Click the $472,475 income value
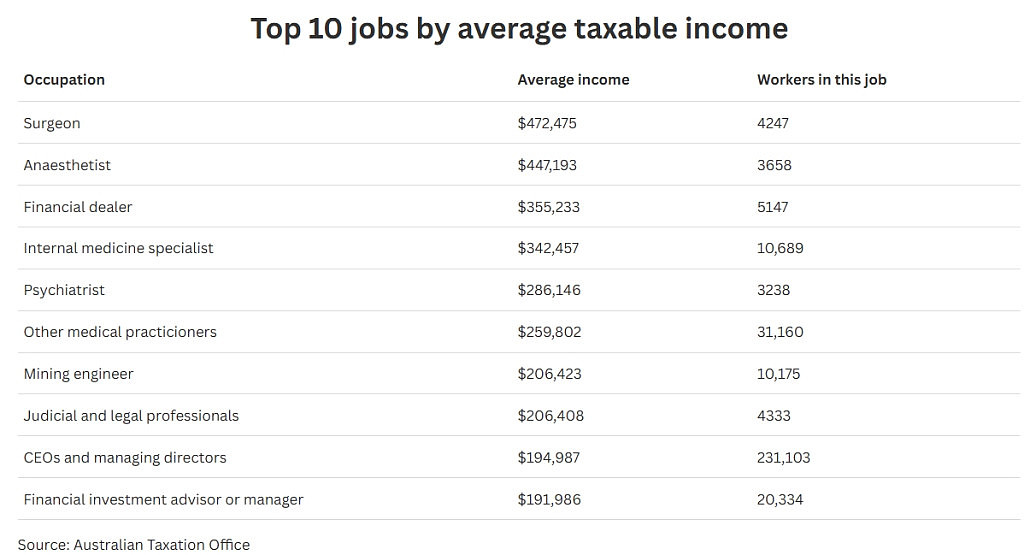This screenshot has width=1024, height=555. (547, 123)
